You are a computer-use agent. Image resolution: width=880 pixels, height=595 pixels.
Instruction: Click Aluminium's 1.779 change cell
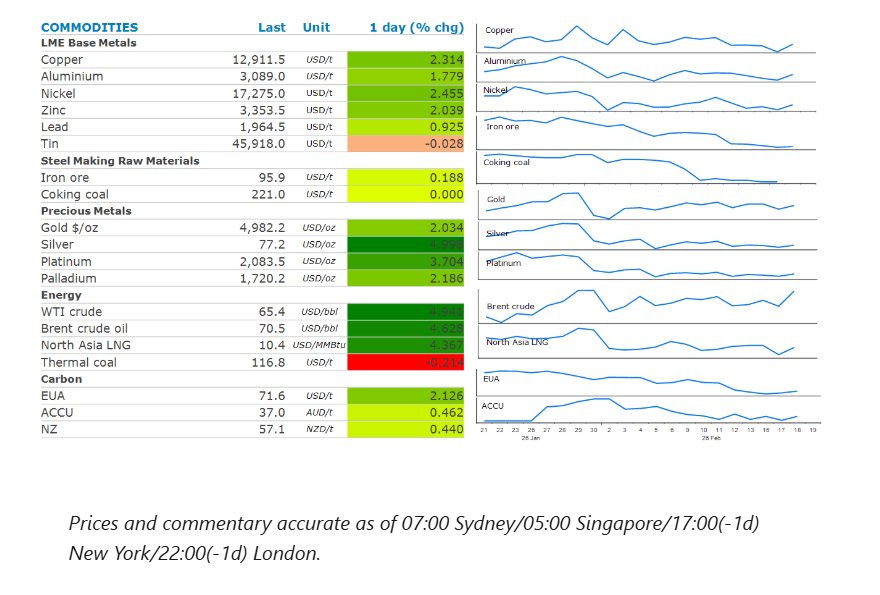pyautogui.click(x=406, y=76)
